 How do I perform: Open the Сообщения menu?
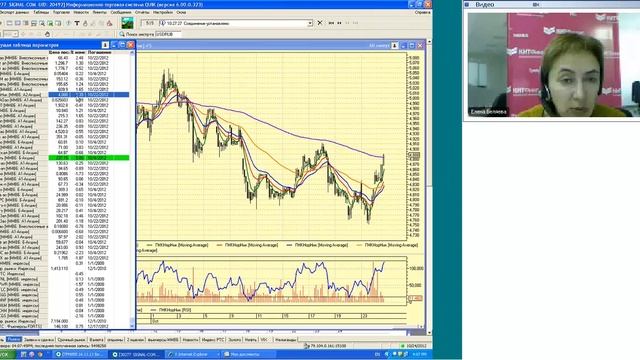click(121, 12)
